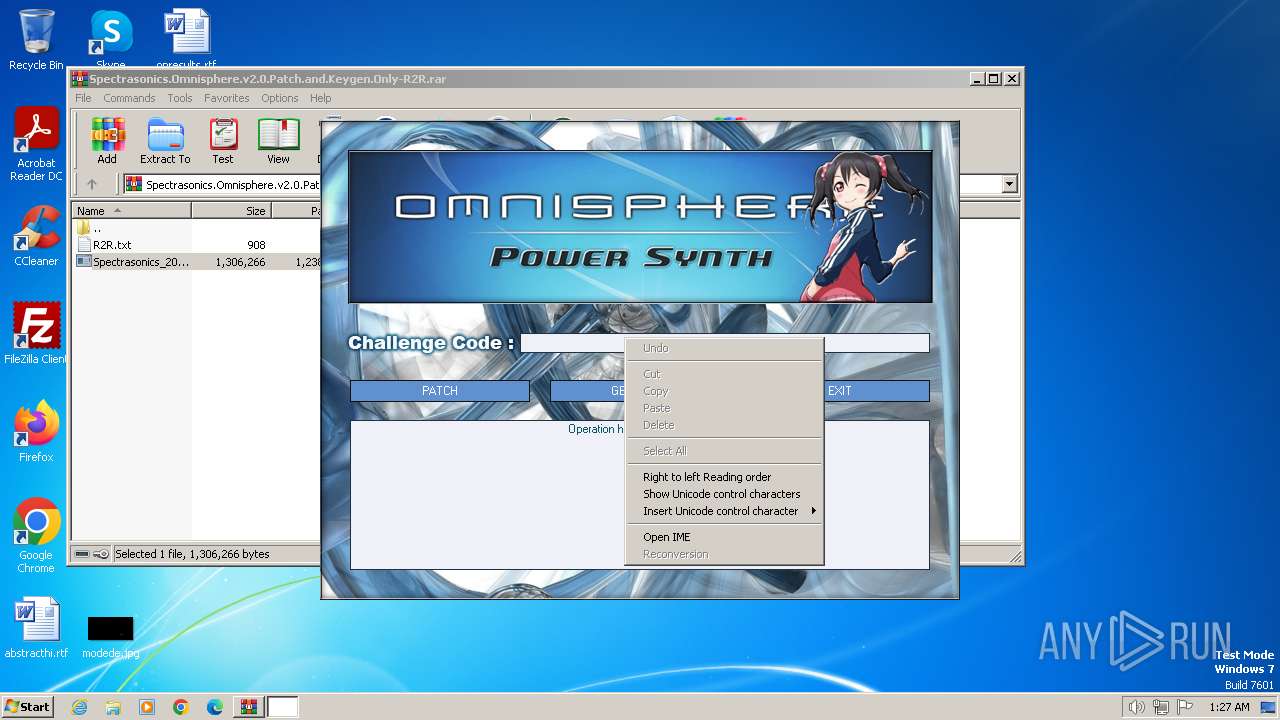Click the Add icon in WinRAR toolbar
Viewport: 1280px width, 720px height.
[107, 141]
